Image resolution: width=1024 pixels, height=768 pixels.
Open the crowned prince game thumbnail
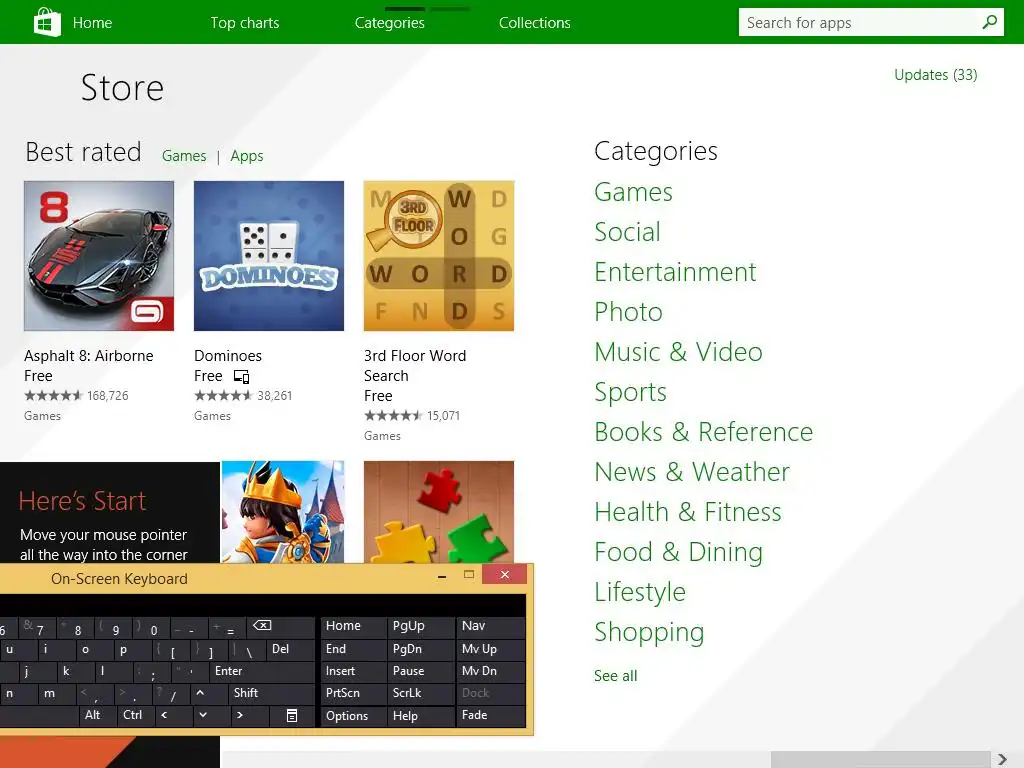pyautogui.click(x=283, y=512)
